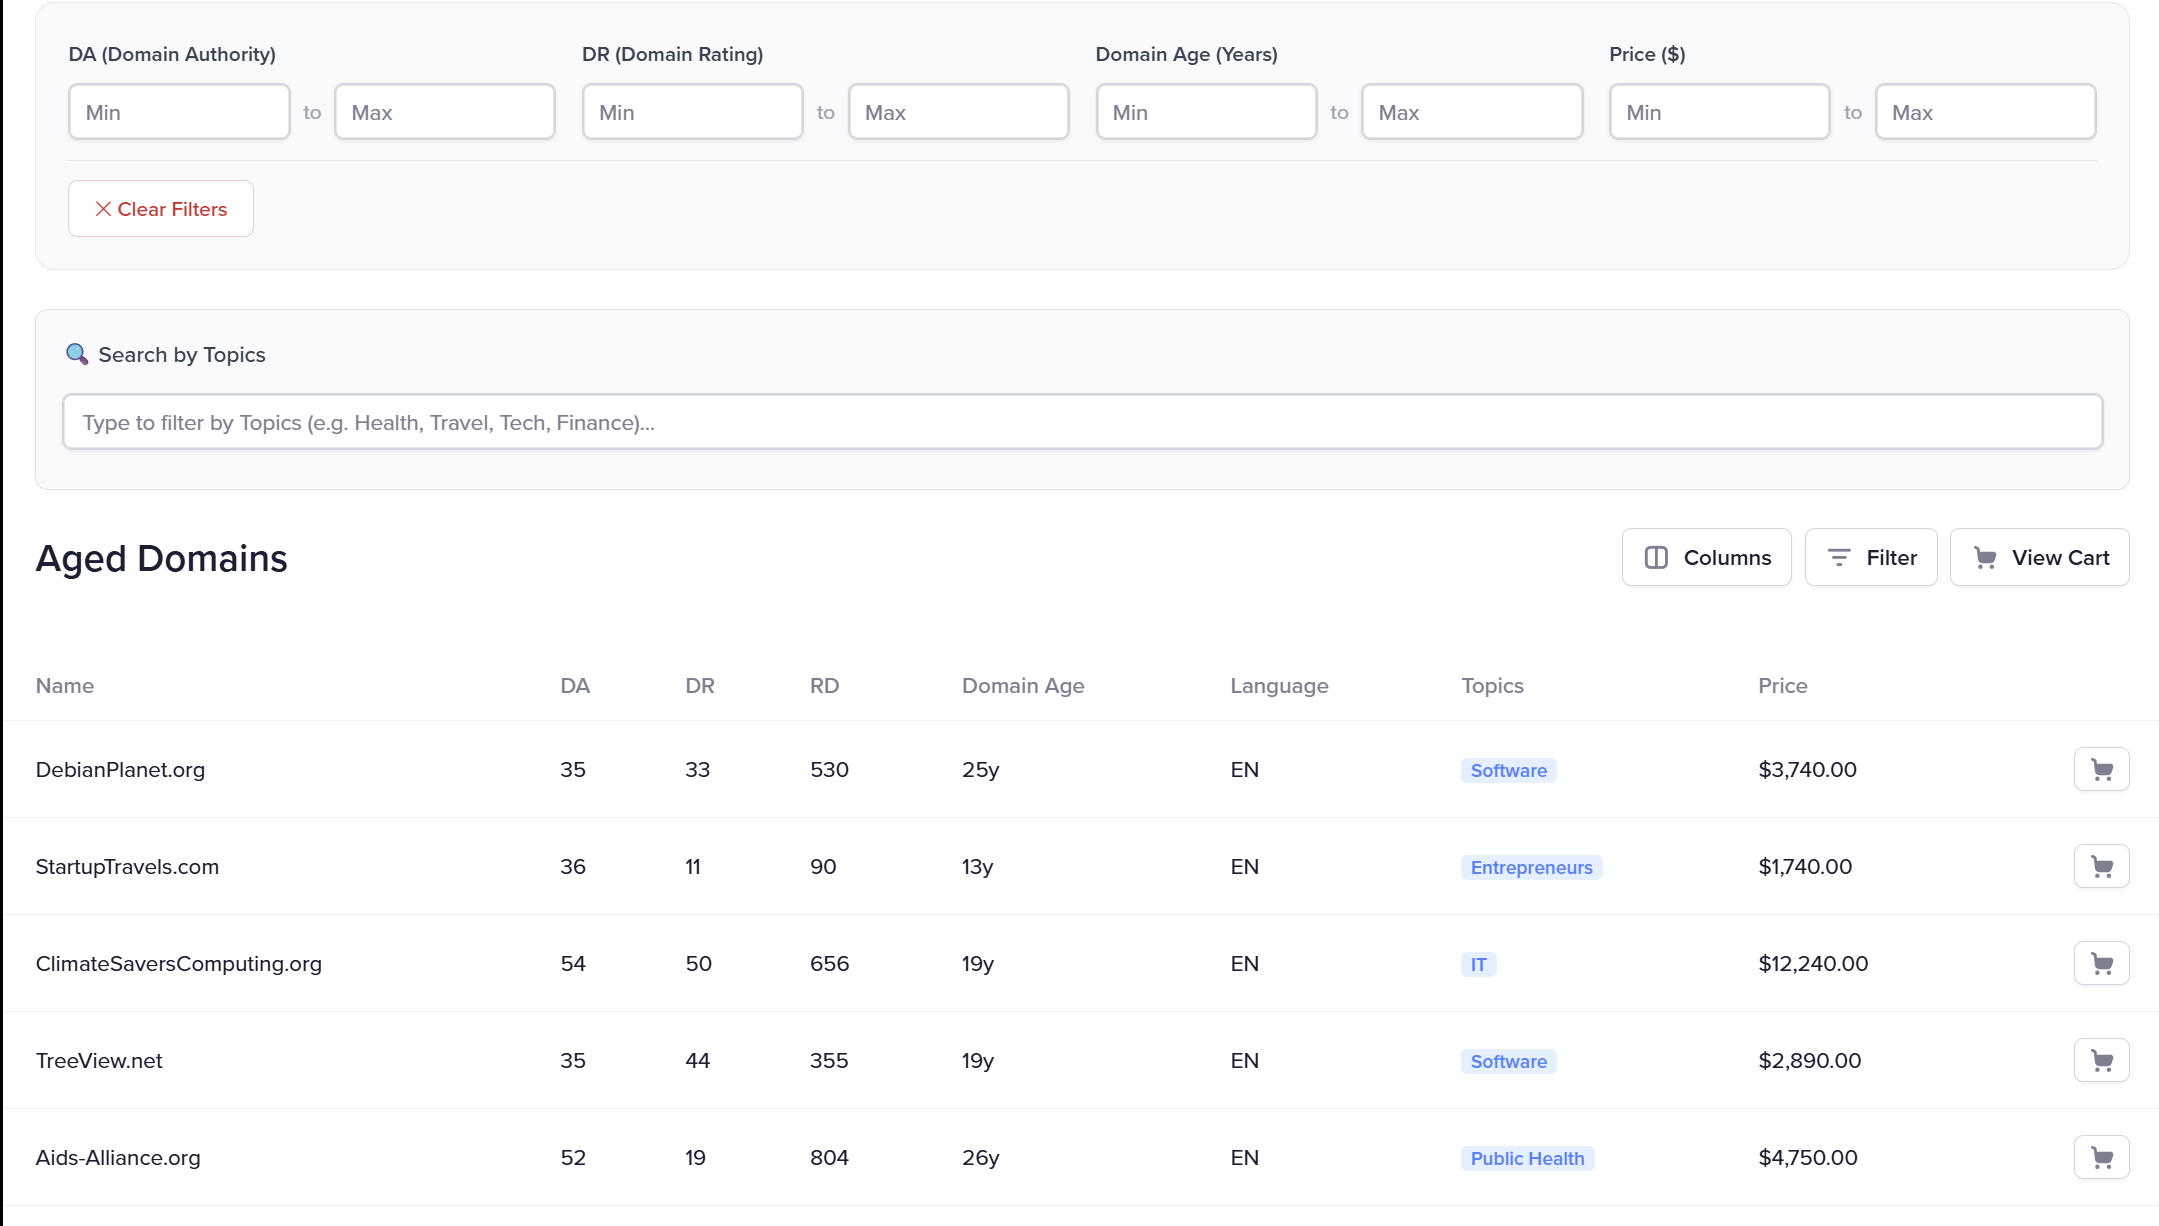Open the Filter options
Viewport: 2159px width, 1226px height.
click(x=1870, y=557)
